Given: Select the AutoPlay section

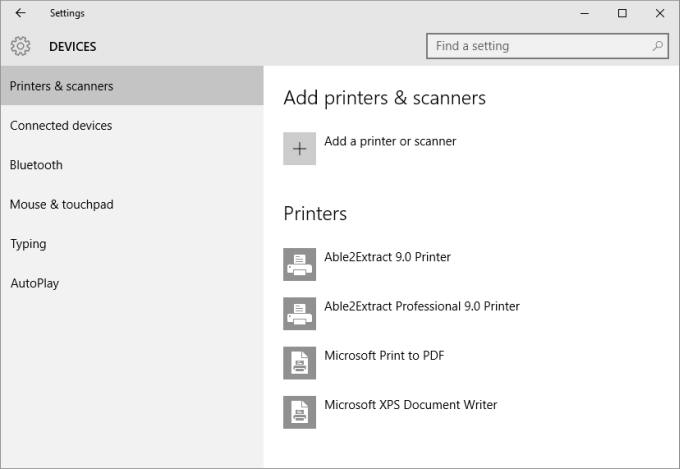Looking at the screenshot, I should [132, 283].
